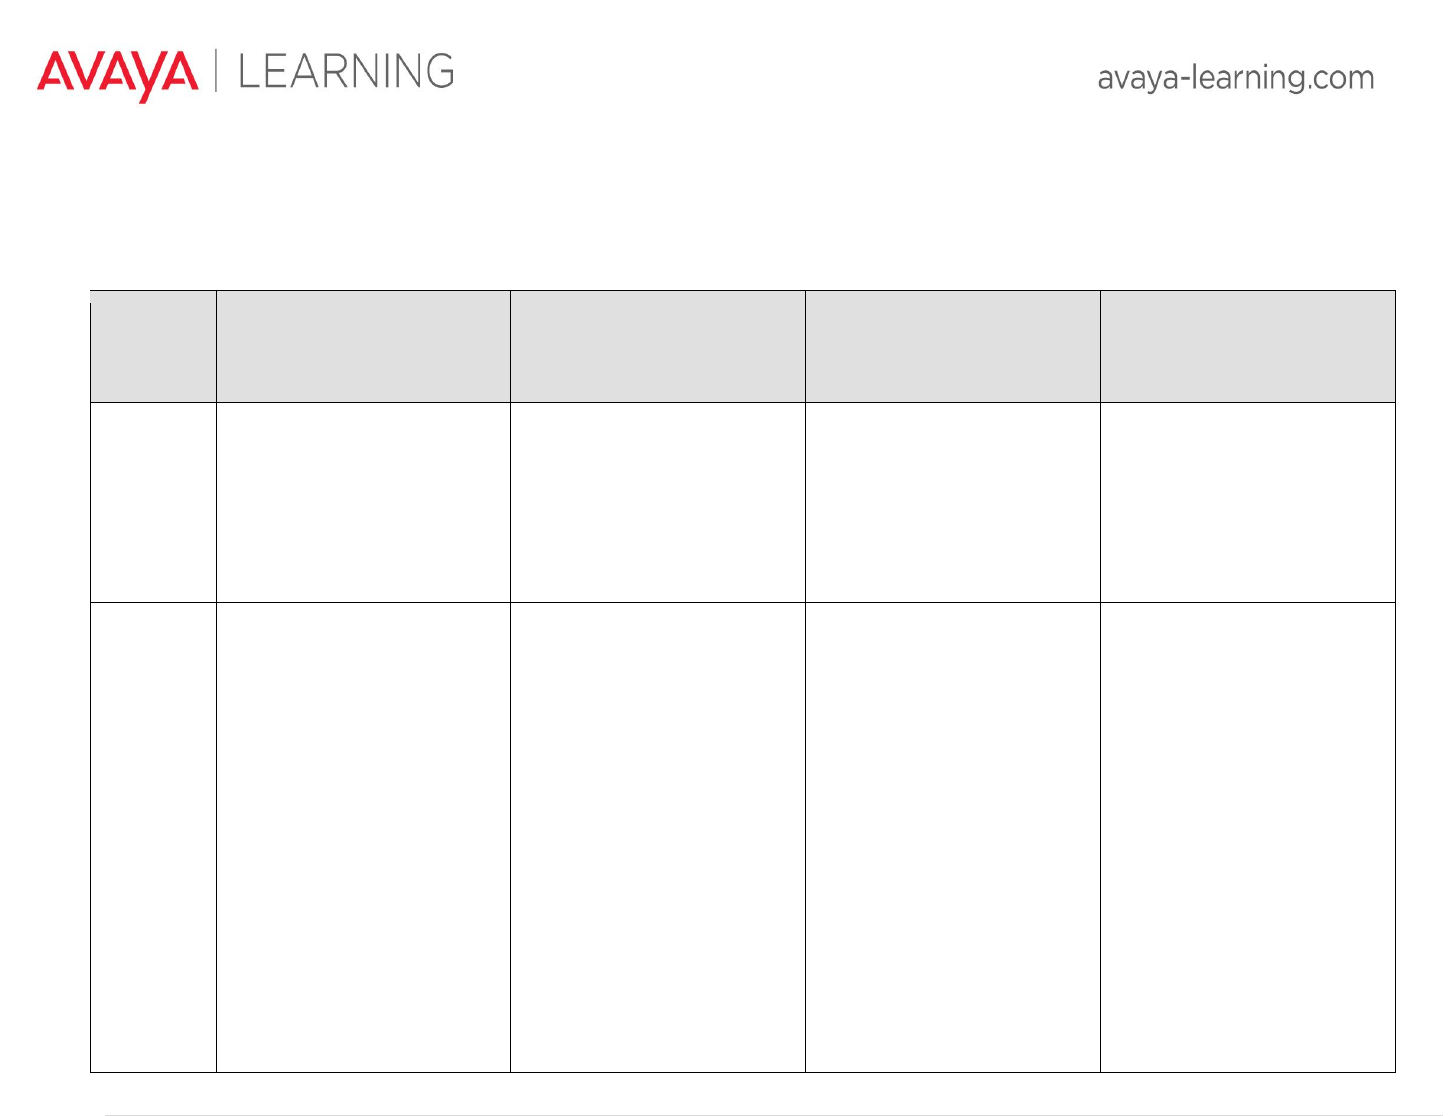Click the last cell of the middle row
Viewport: 1452px width, 1116px height.
click(x=1247, y=502)
